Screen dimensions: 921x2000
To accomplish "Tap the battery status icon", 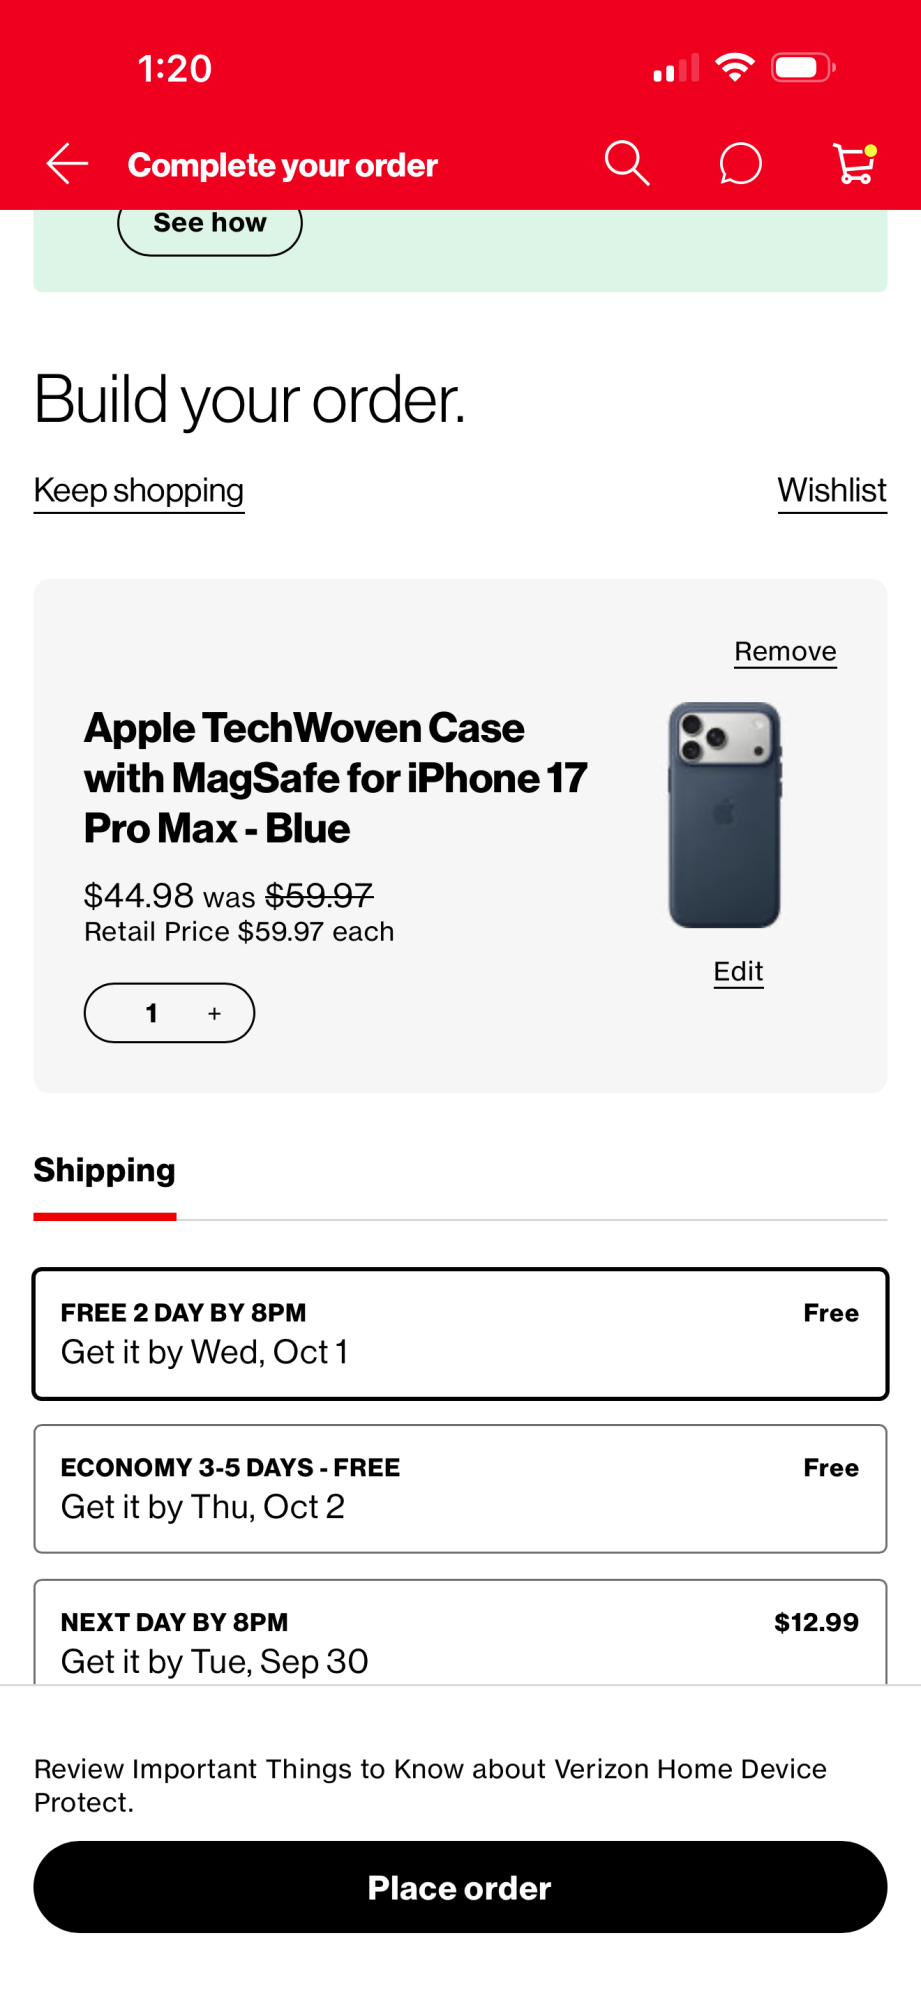I will (x=803, y=68).
